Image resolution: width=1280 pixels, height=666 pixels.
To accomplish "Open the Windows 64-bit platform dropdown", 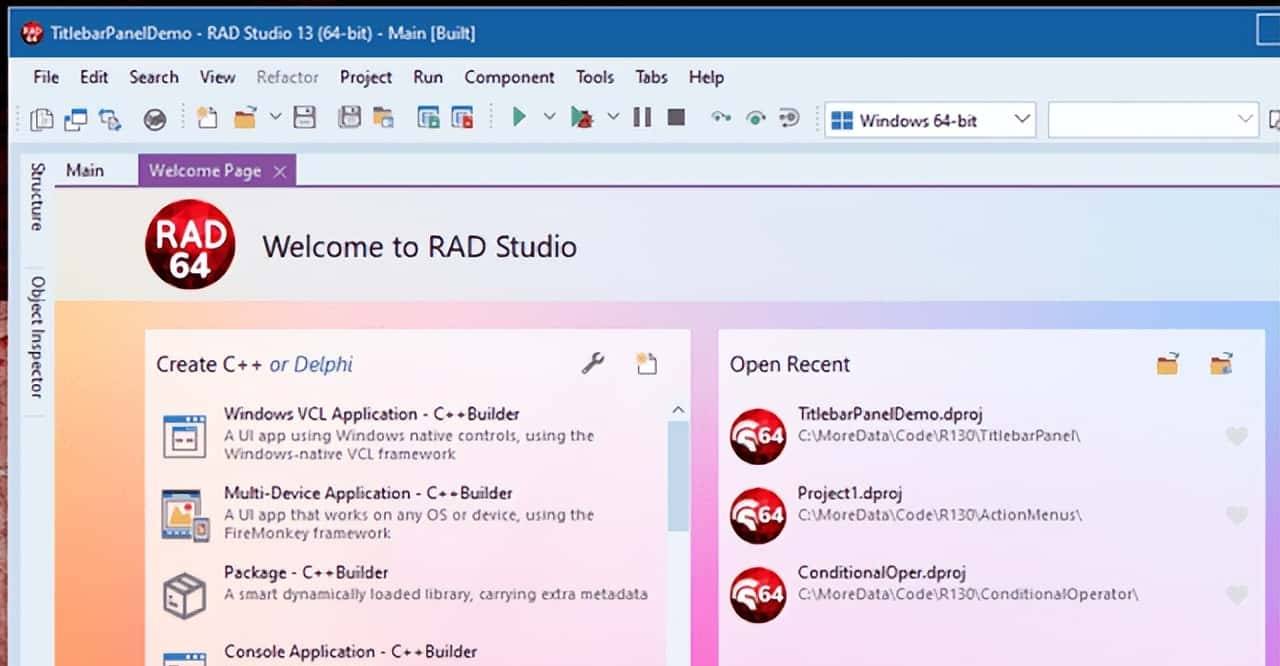I will pos(930,120).
